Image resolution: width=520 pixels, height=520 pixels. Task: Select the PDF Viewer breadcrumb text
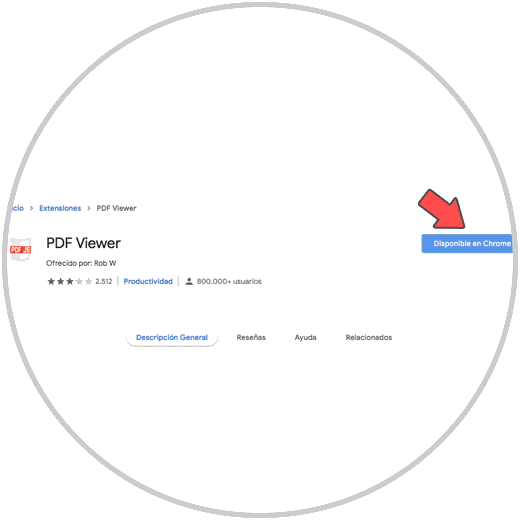(116, 208)
